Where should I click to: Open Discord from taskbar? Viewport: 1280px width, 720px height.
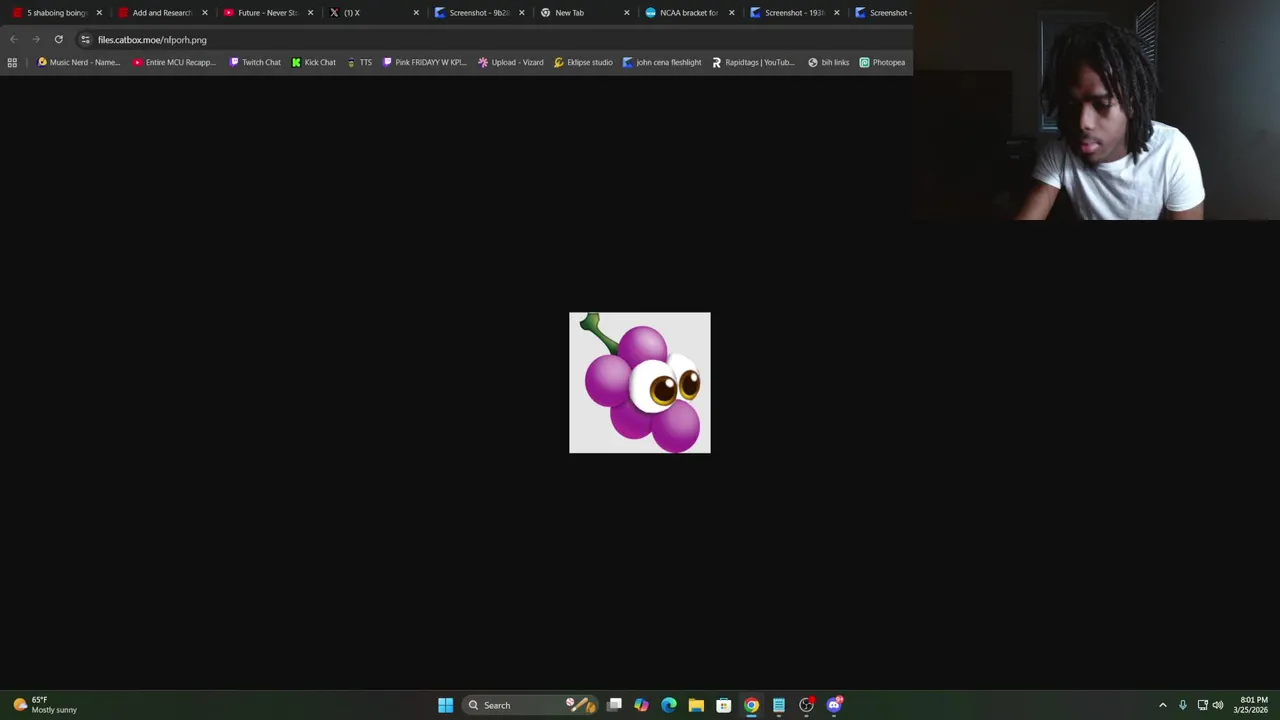point(834,705)
